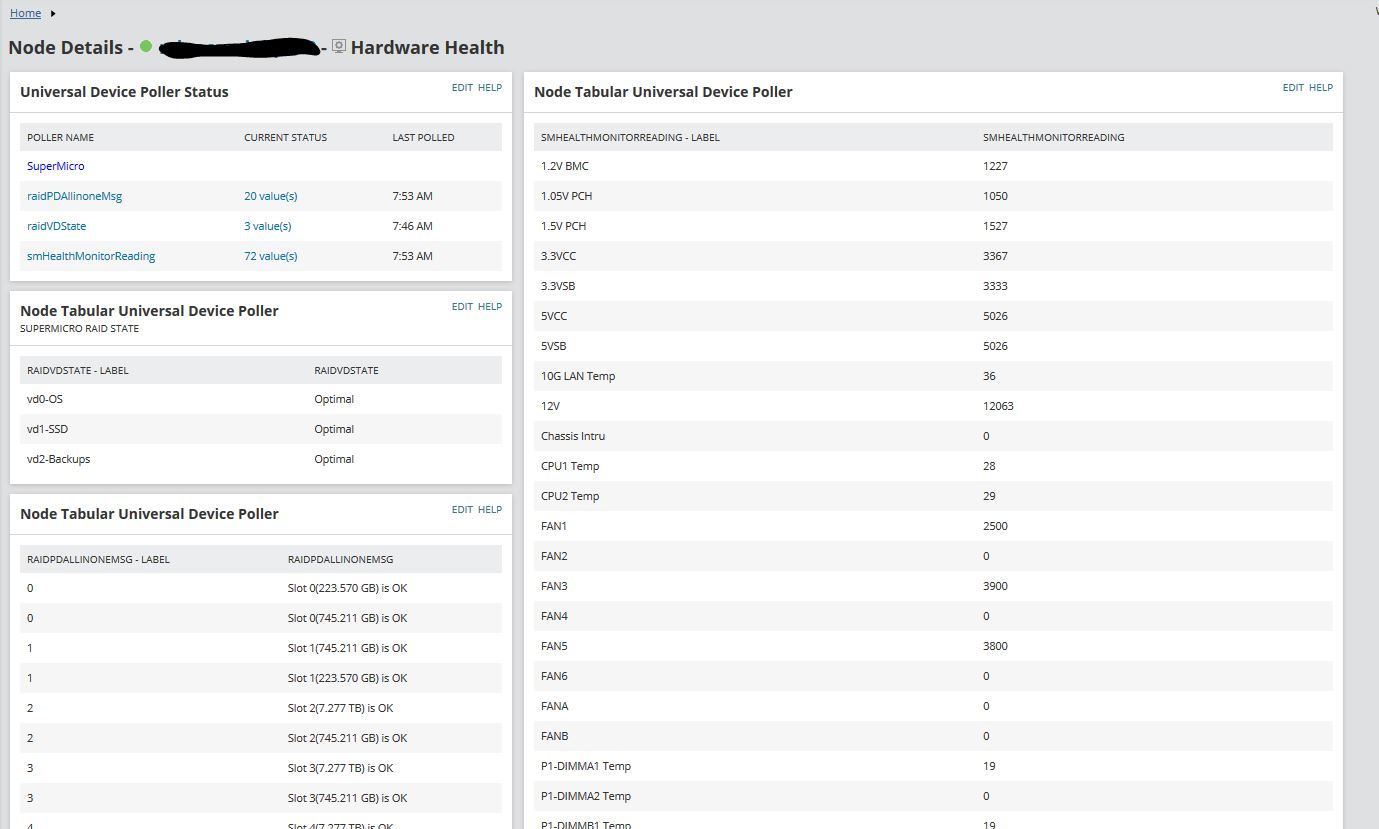View the 72 value(s) status link
This screenshot has width=1379, height=829.
271,256
